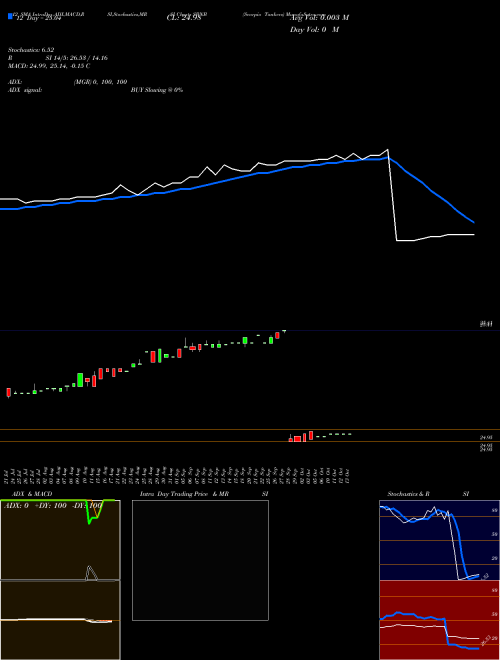The height and width of the screenshot is (660, 500).
Task: Select the 'Stochastics: 6.52' value
Action: 31,50
